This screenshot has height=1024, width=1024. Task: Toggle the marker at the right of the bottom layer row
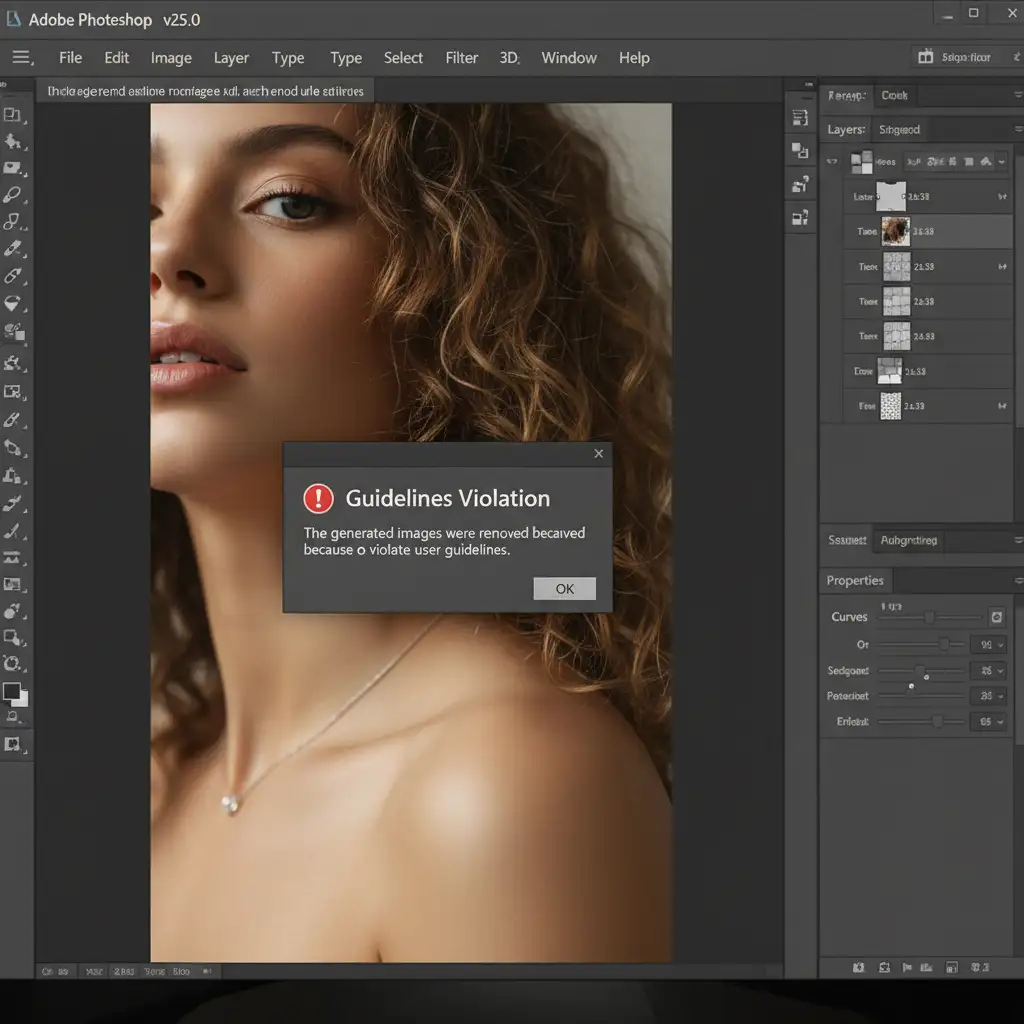point(1002,406)
